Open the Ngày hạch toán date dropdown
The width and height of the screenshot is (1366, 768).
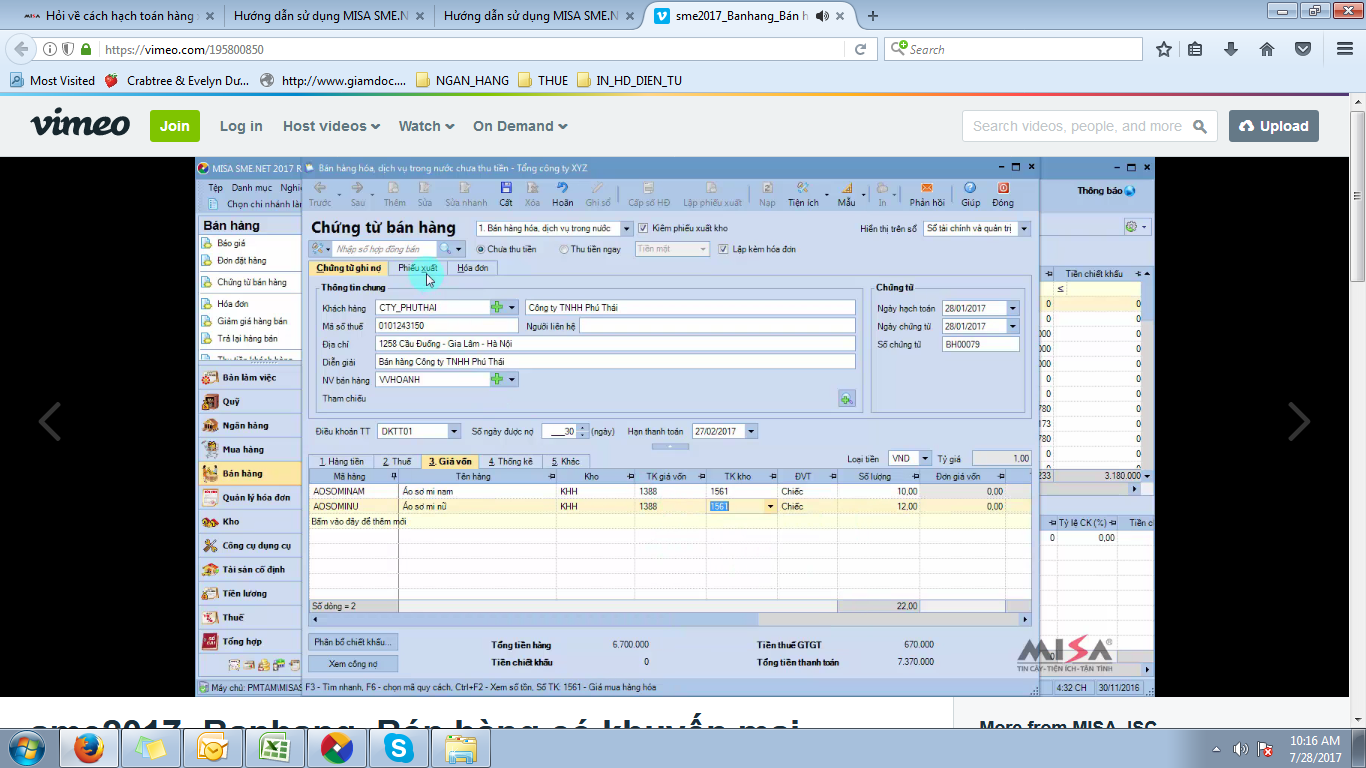click(1013, 308)
